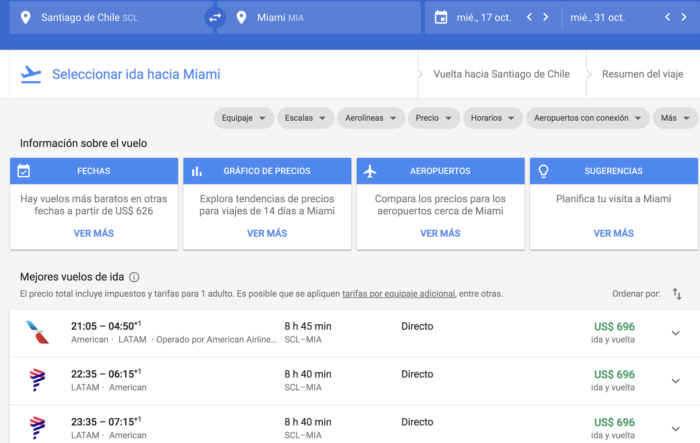Expand Aeropuertos con conexión filter

click(586, 118)
